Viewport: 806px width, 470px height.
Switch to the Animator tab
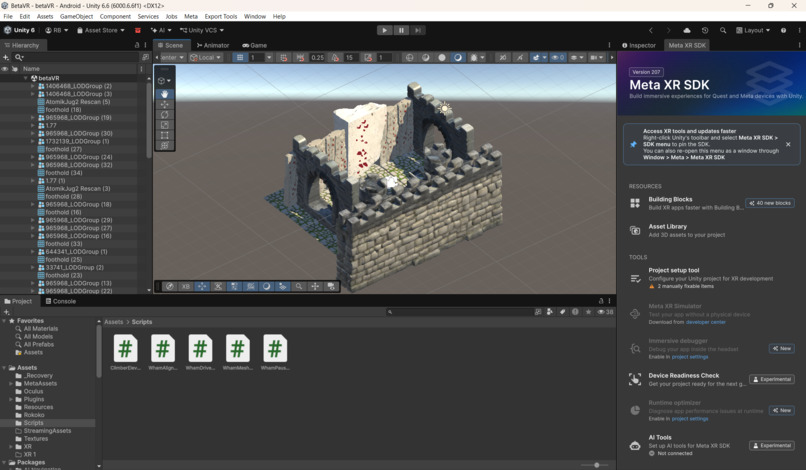tap(213, 45)
